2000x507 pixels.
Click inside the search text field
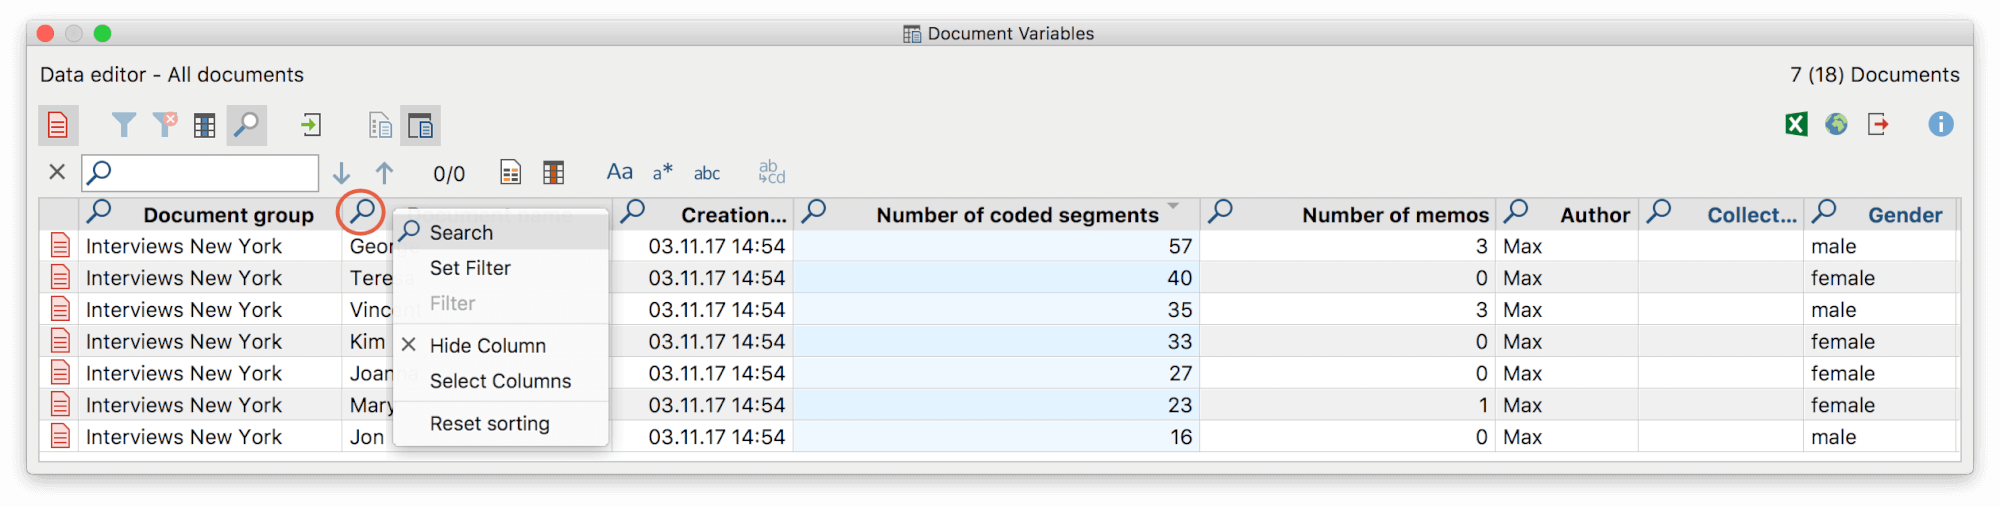pos(210,173)
